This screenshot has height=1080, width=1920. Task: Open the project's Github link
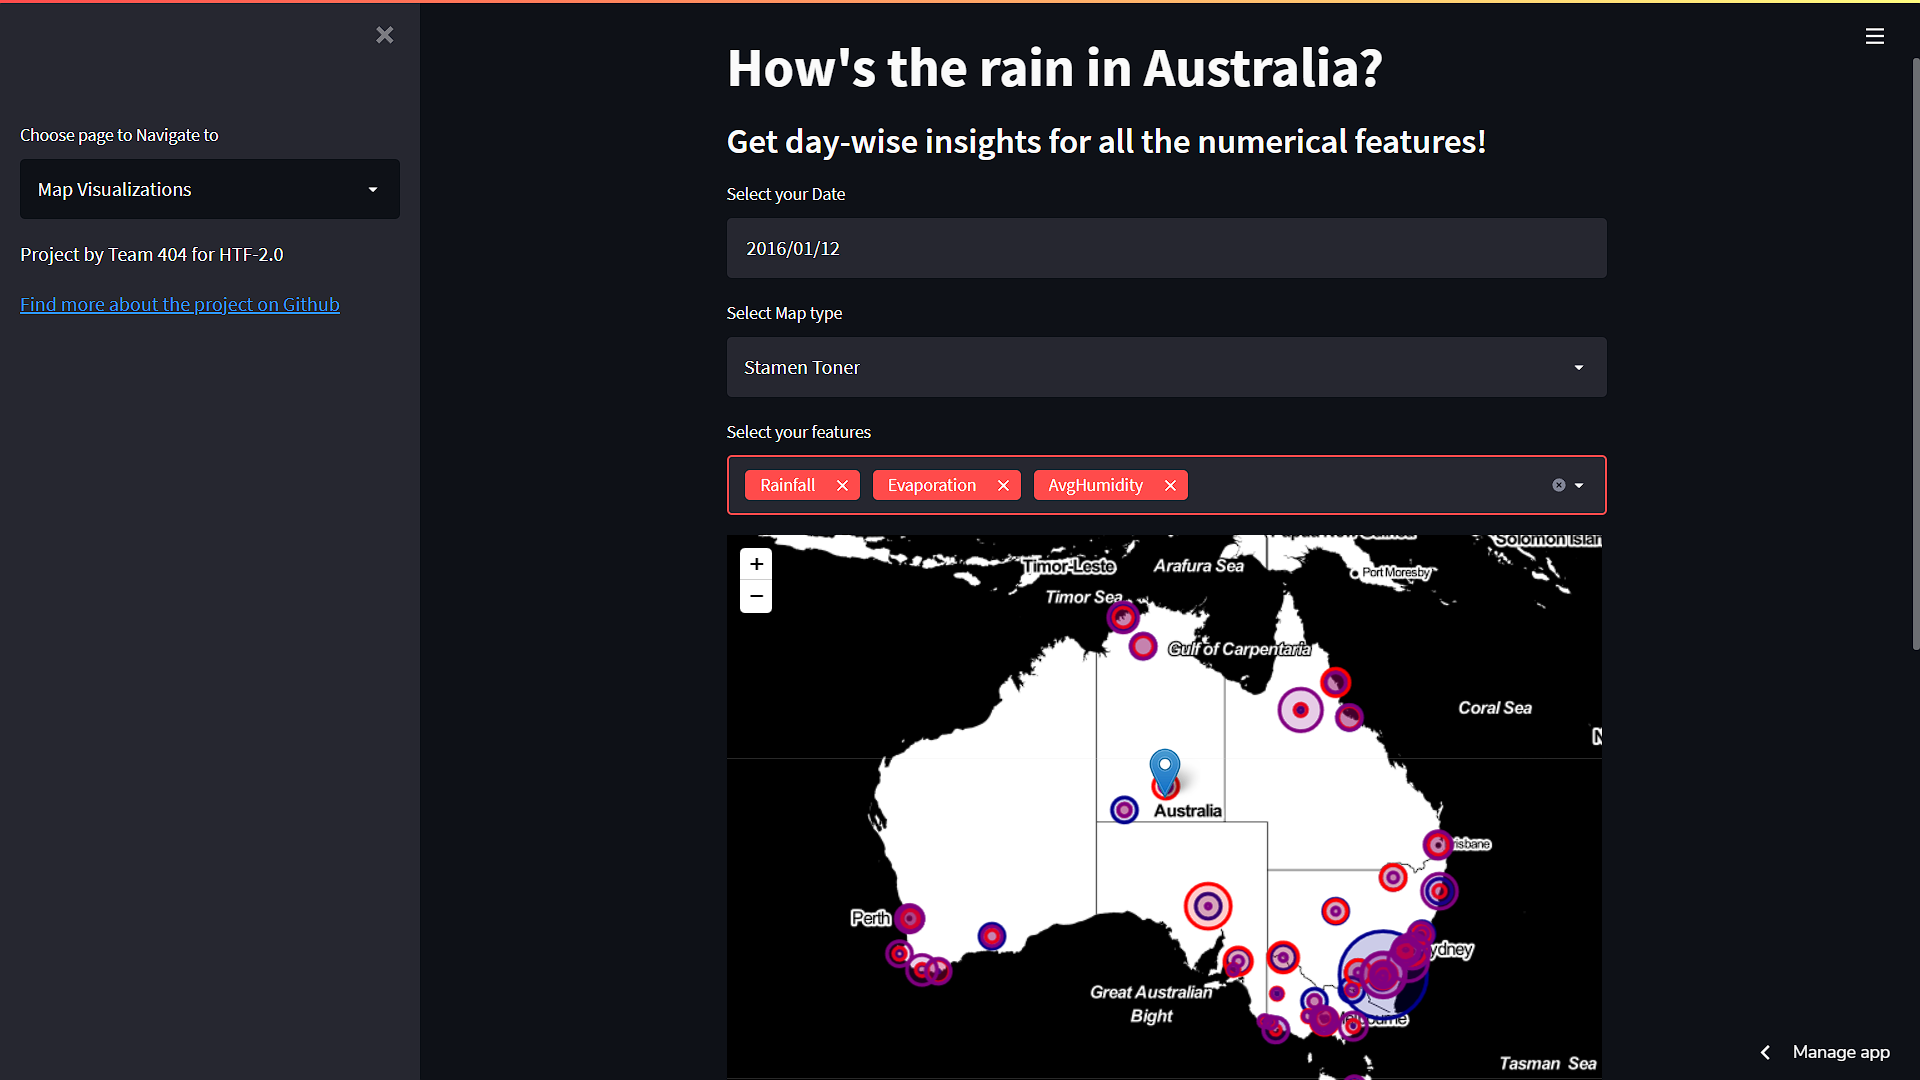179,304
